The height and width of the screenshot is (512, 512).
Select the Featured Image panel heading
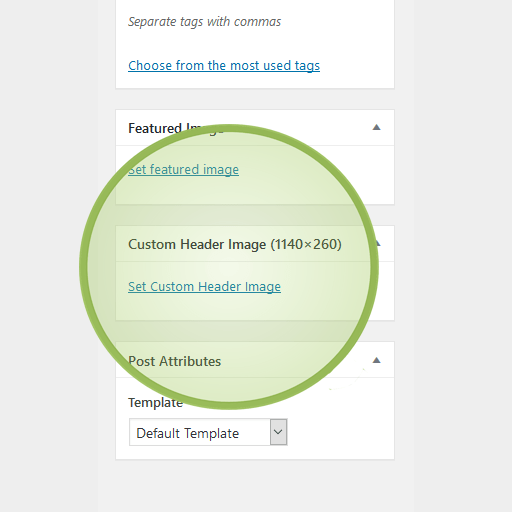point(176,128)
